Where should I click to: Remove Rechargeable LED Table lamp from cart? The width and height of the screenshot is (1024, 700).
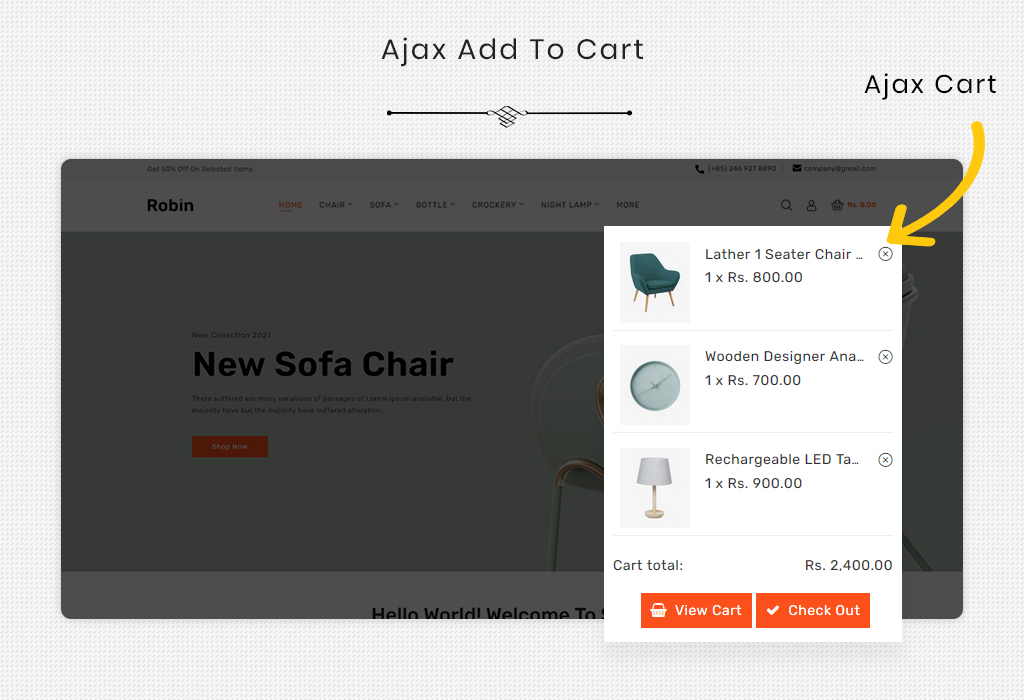click(x=885, y=460)
